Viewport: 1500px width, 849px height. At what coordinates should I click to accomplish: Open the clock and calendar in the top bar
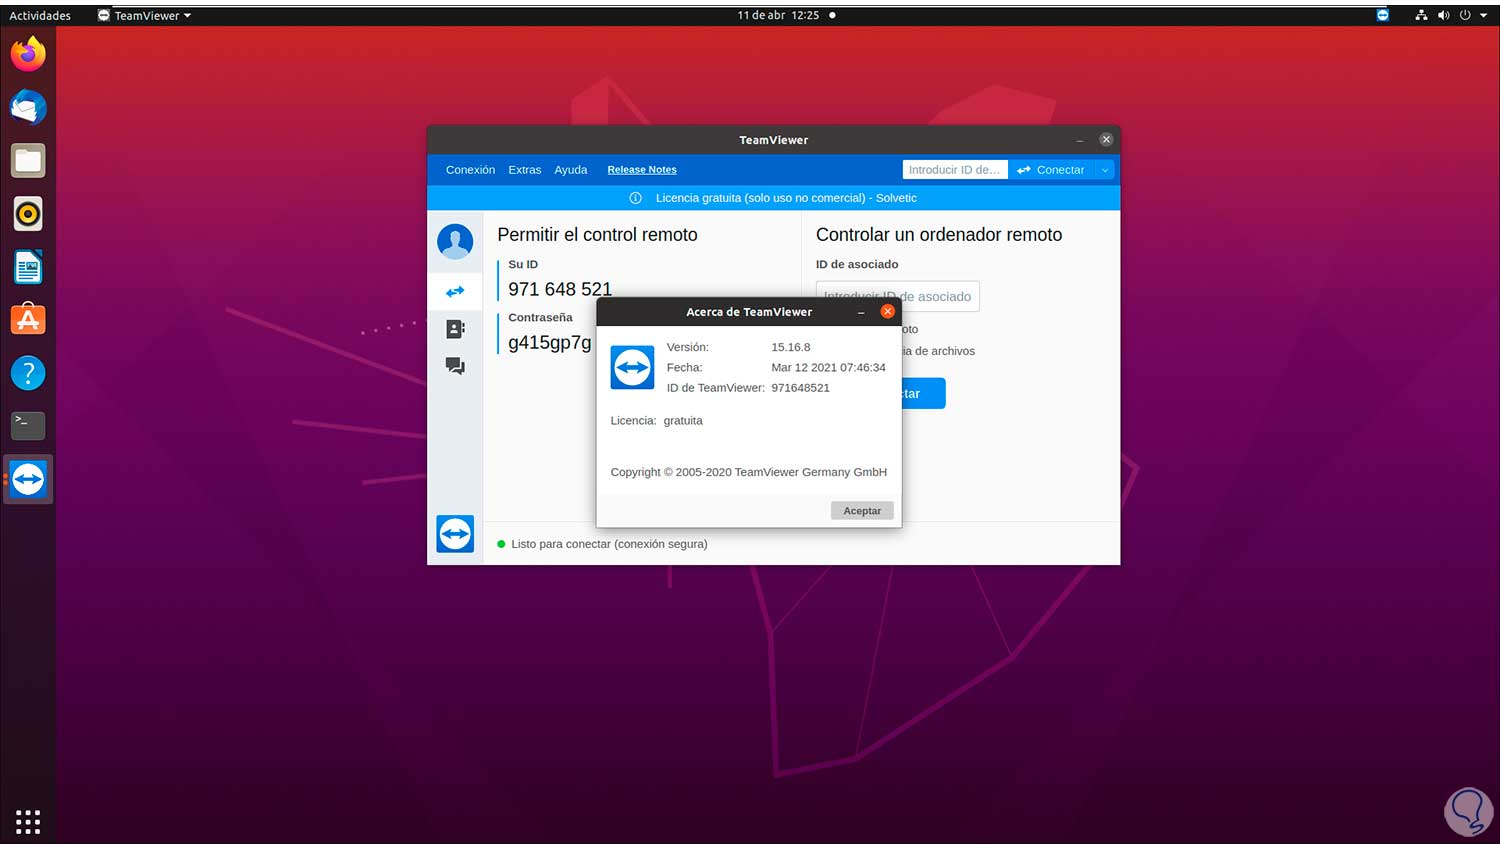(778, 15)
